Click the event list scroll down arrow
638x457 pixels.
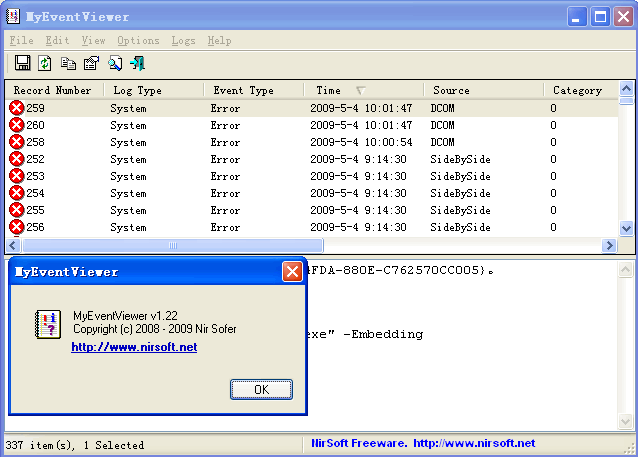coord(627,228)
